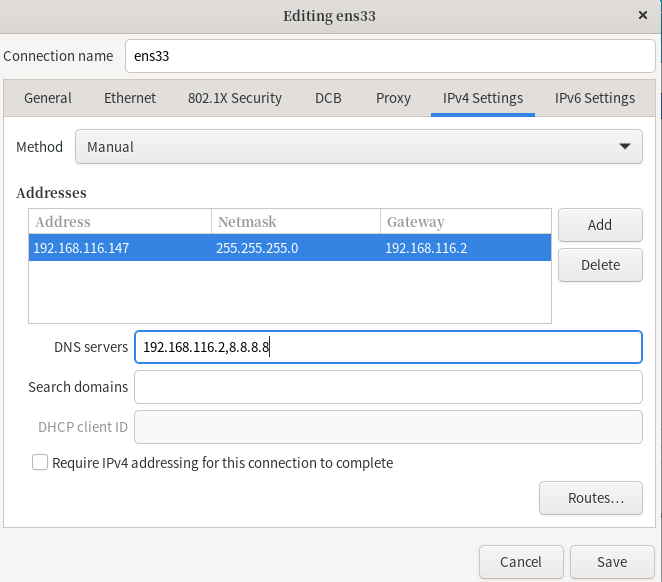Cancel the connection edits
662x582 pixels.
(522, 562)
